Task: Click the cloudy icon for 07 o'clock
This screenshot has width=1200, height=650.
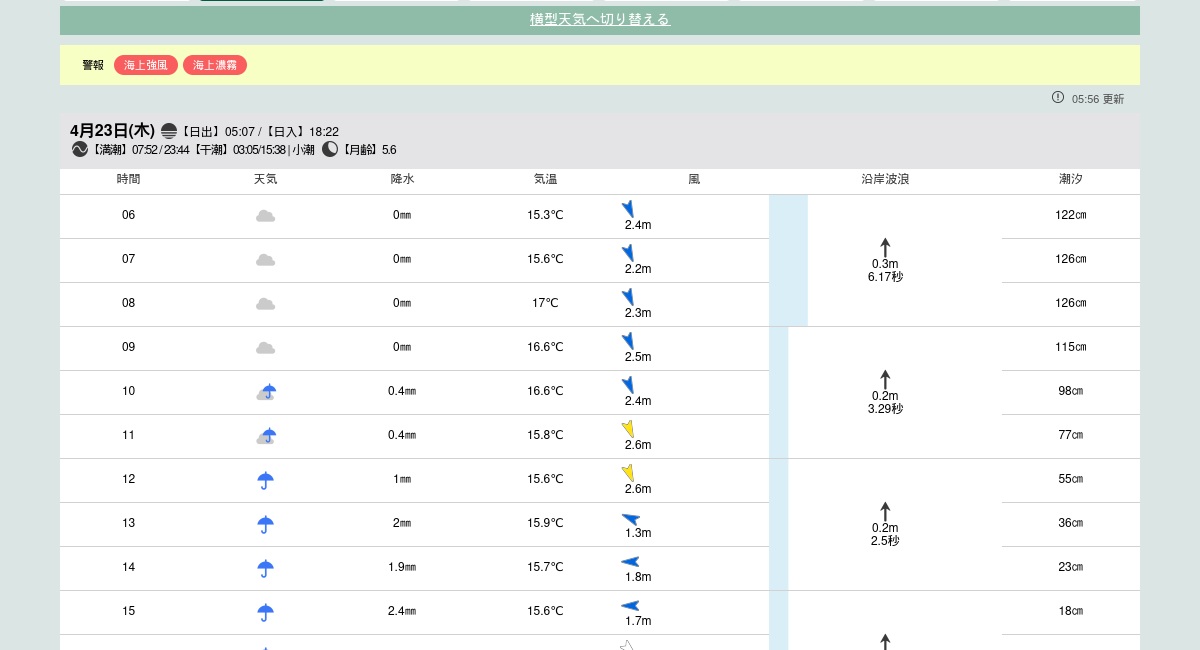Action: pos(265,260)
